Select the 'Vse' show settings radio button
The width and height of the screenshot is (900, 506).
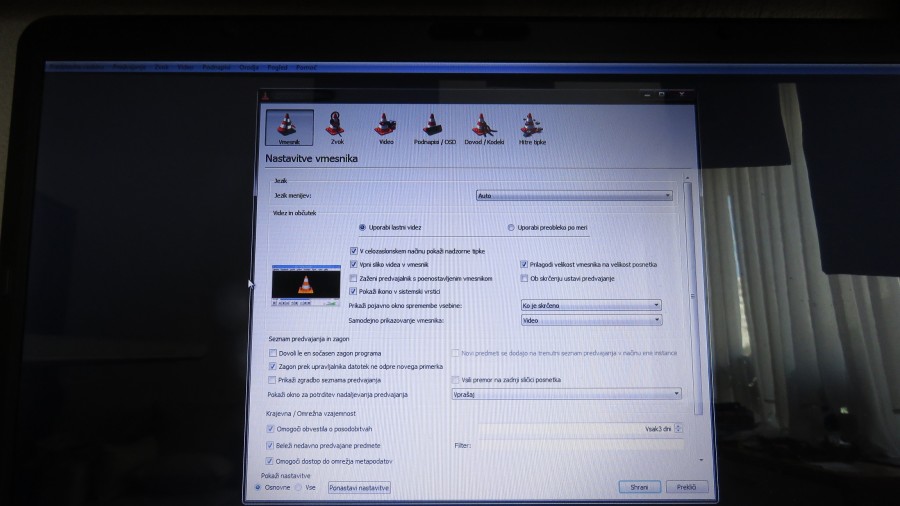click(298, 487)
